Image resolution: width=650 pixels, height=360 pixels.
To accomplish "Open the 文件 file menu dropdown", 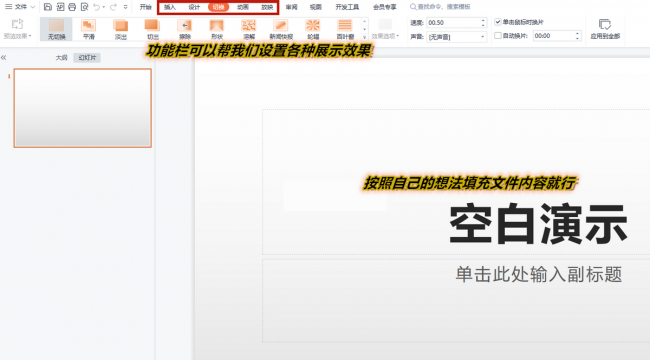I will (20, 7).
